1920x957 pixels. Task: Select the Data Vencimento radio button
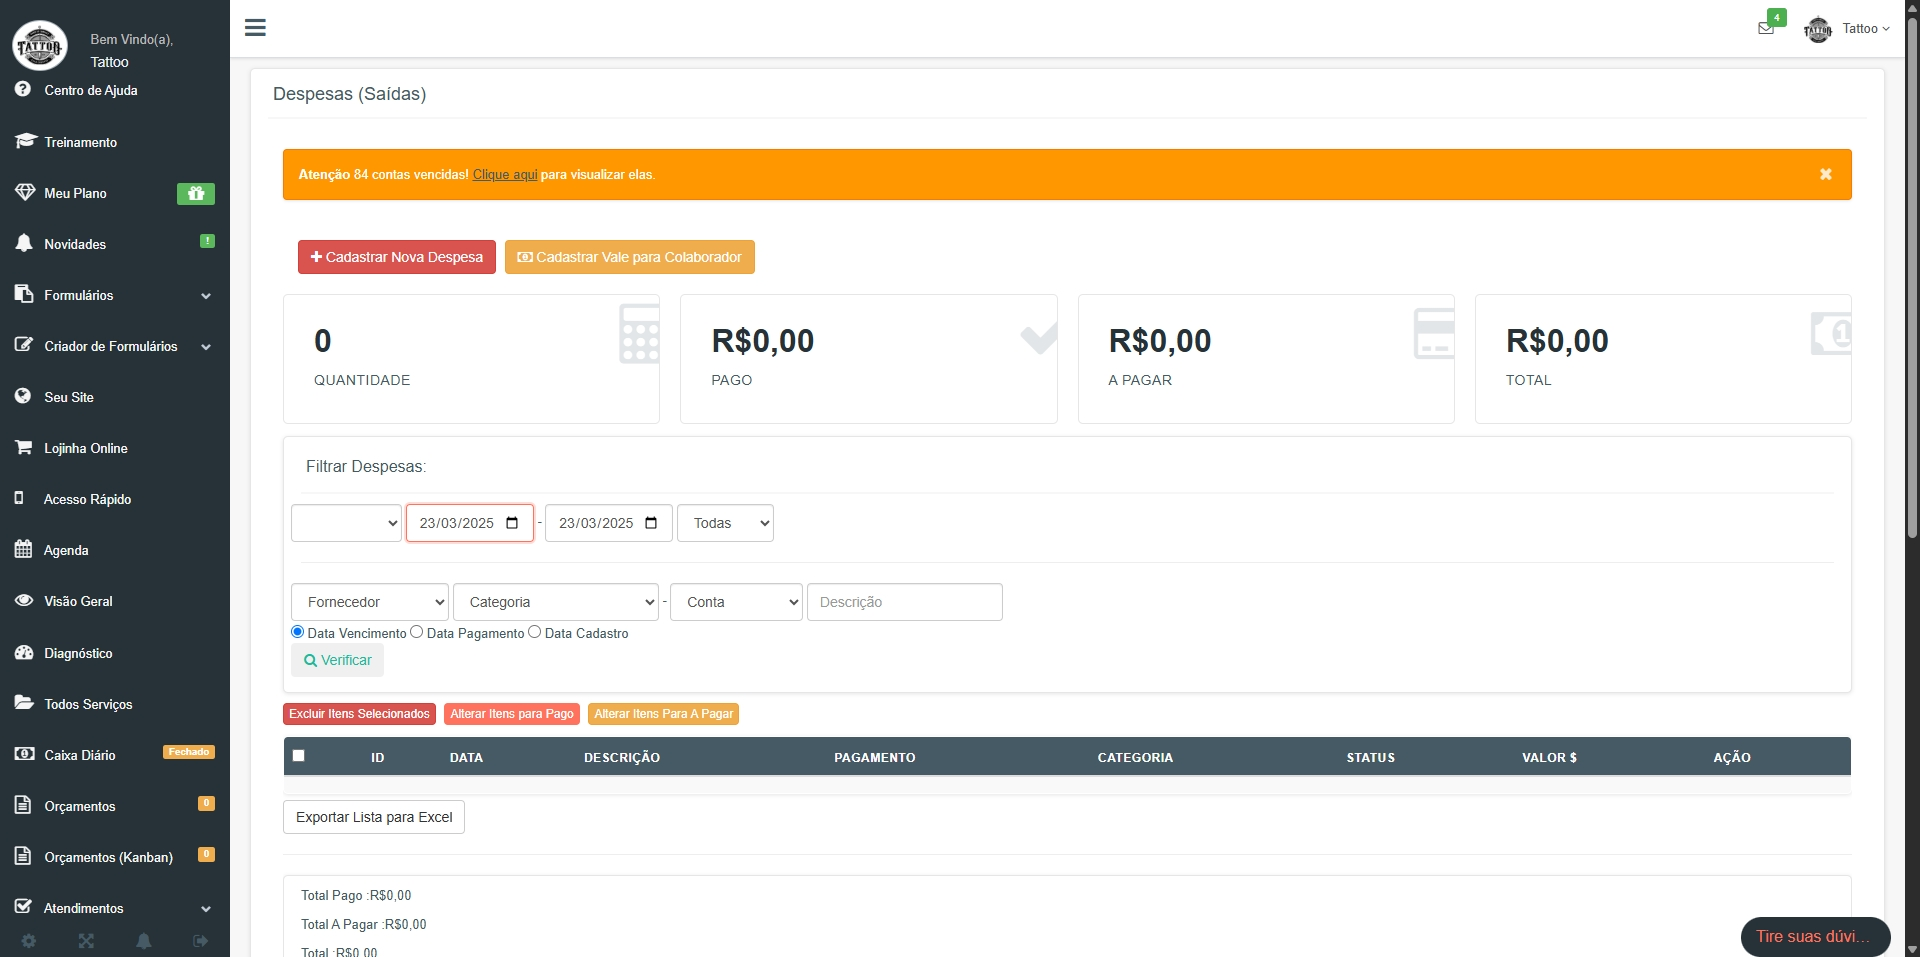297,632
